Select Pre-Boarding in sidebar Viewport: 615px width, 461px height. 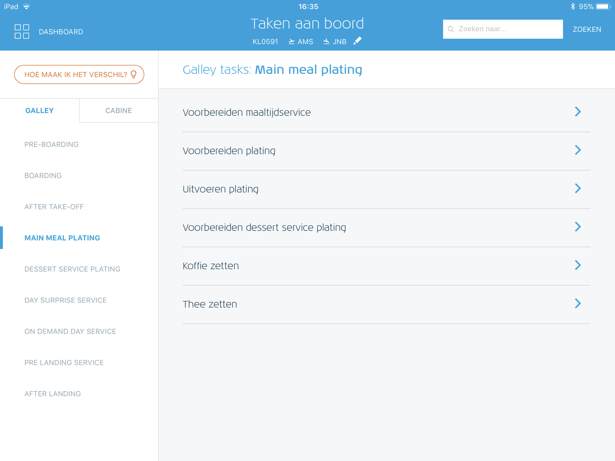point(51,144)
